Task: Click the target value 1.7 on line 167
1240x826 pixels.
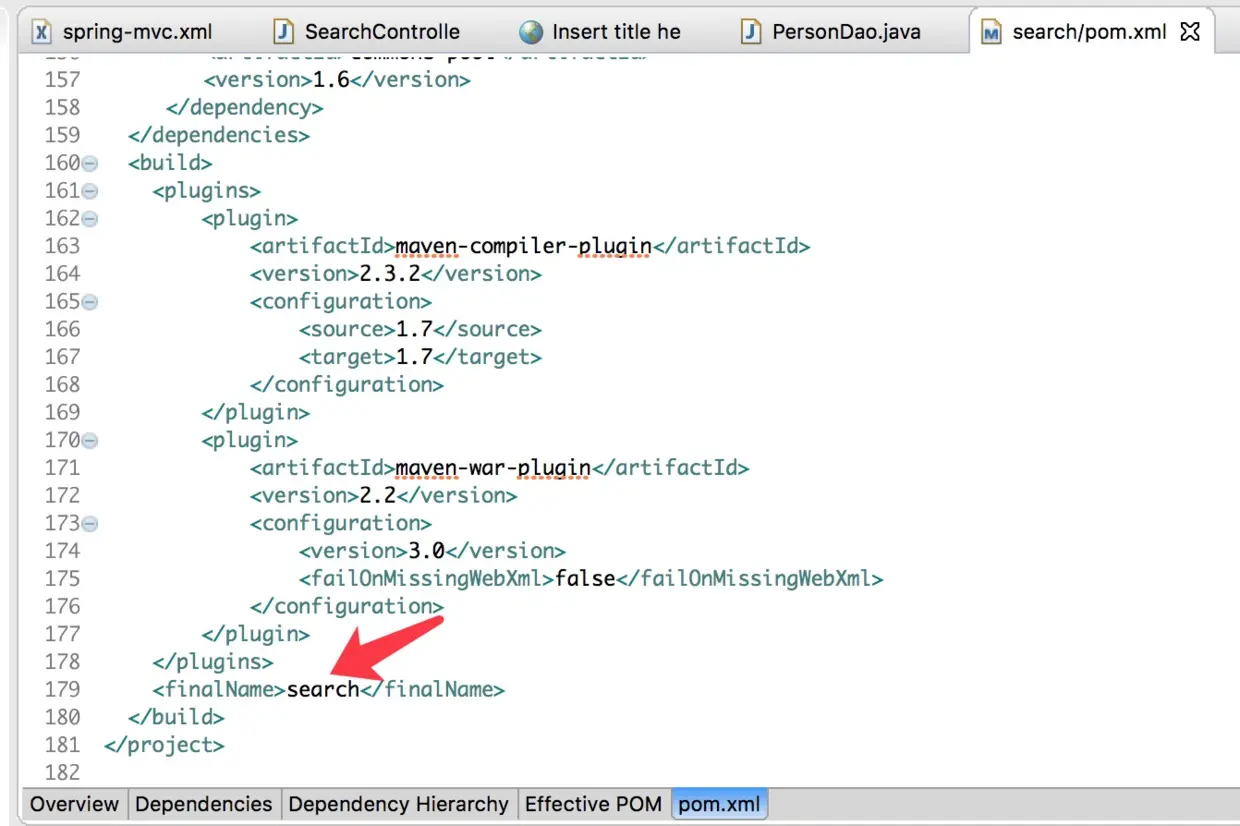Action: (x=414, y=357)
